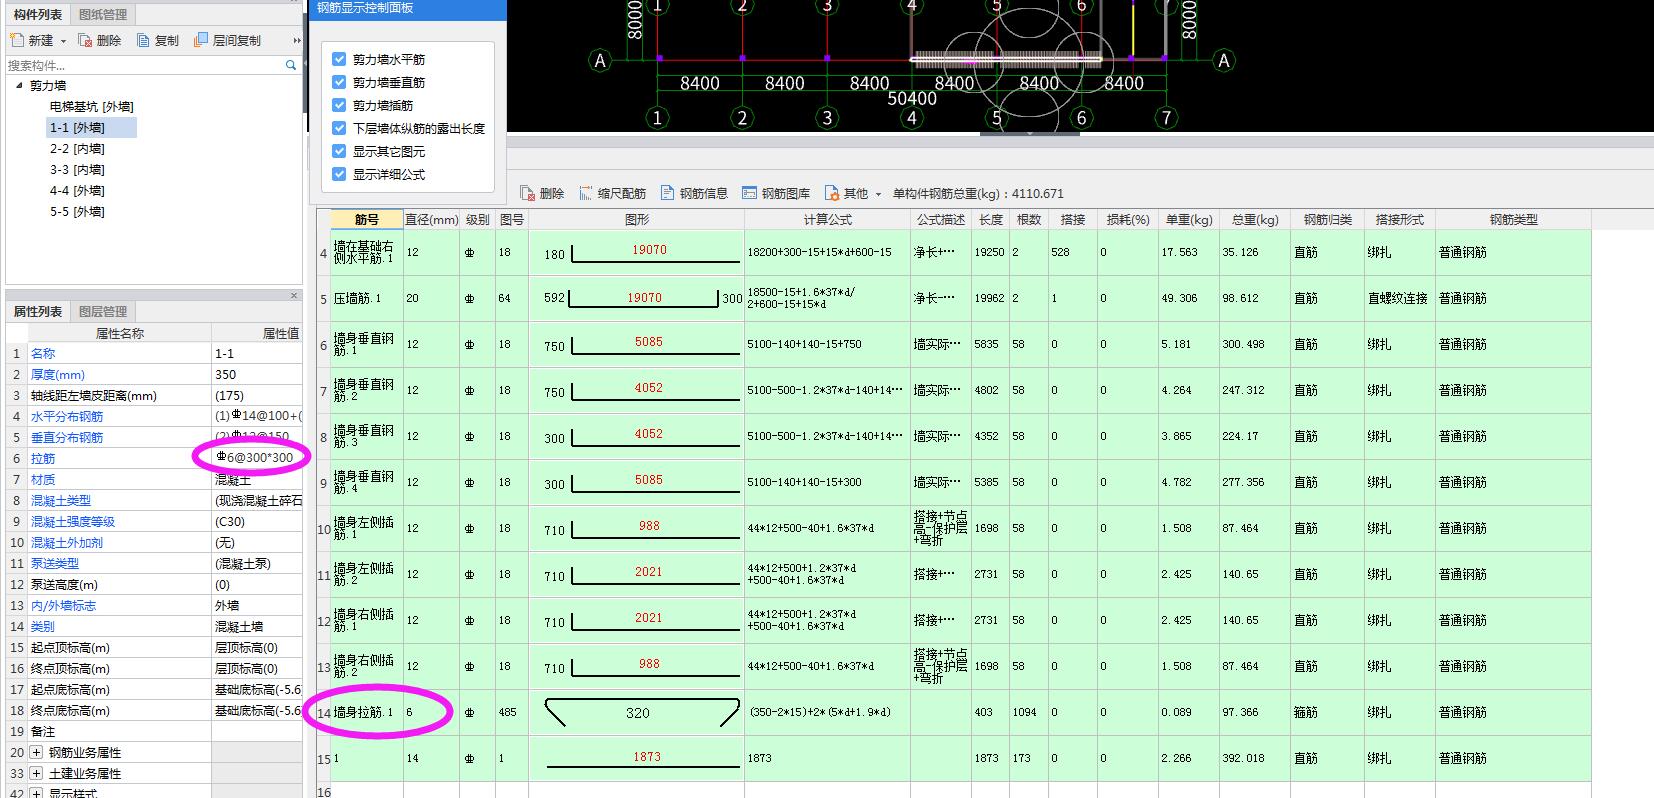Click the 钢筋类型 column header
The height and width of the screenshot is (798, 1654).
1513,220
